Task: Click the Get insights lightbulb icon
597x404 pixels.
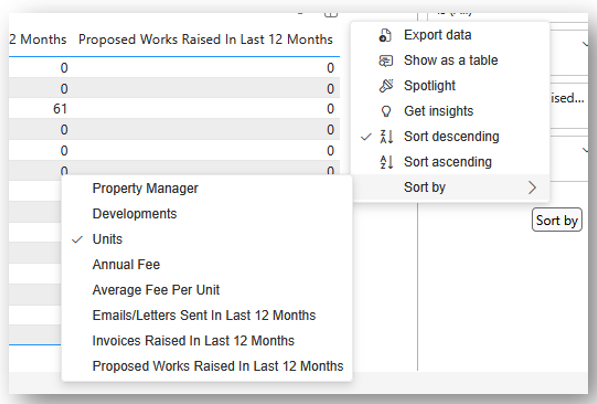Action: pos(386,111)
